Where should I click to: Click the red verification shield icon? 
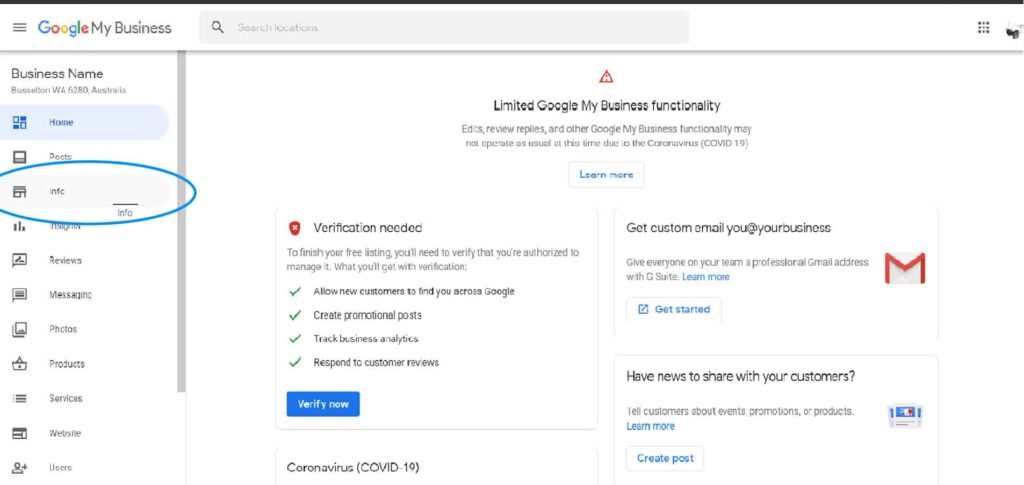(295, 228)
